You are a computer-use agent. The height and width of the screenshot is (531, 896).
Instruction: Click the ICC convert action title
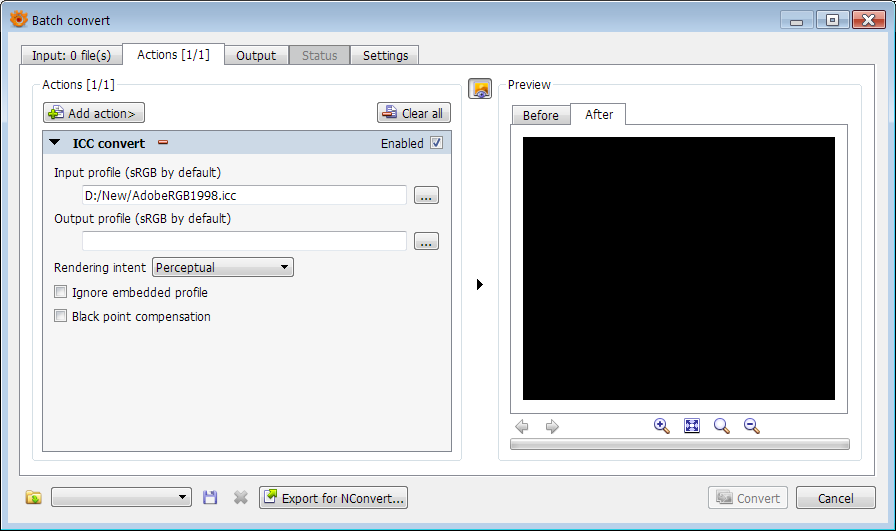click(109, 143)
